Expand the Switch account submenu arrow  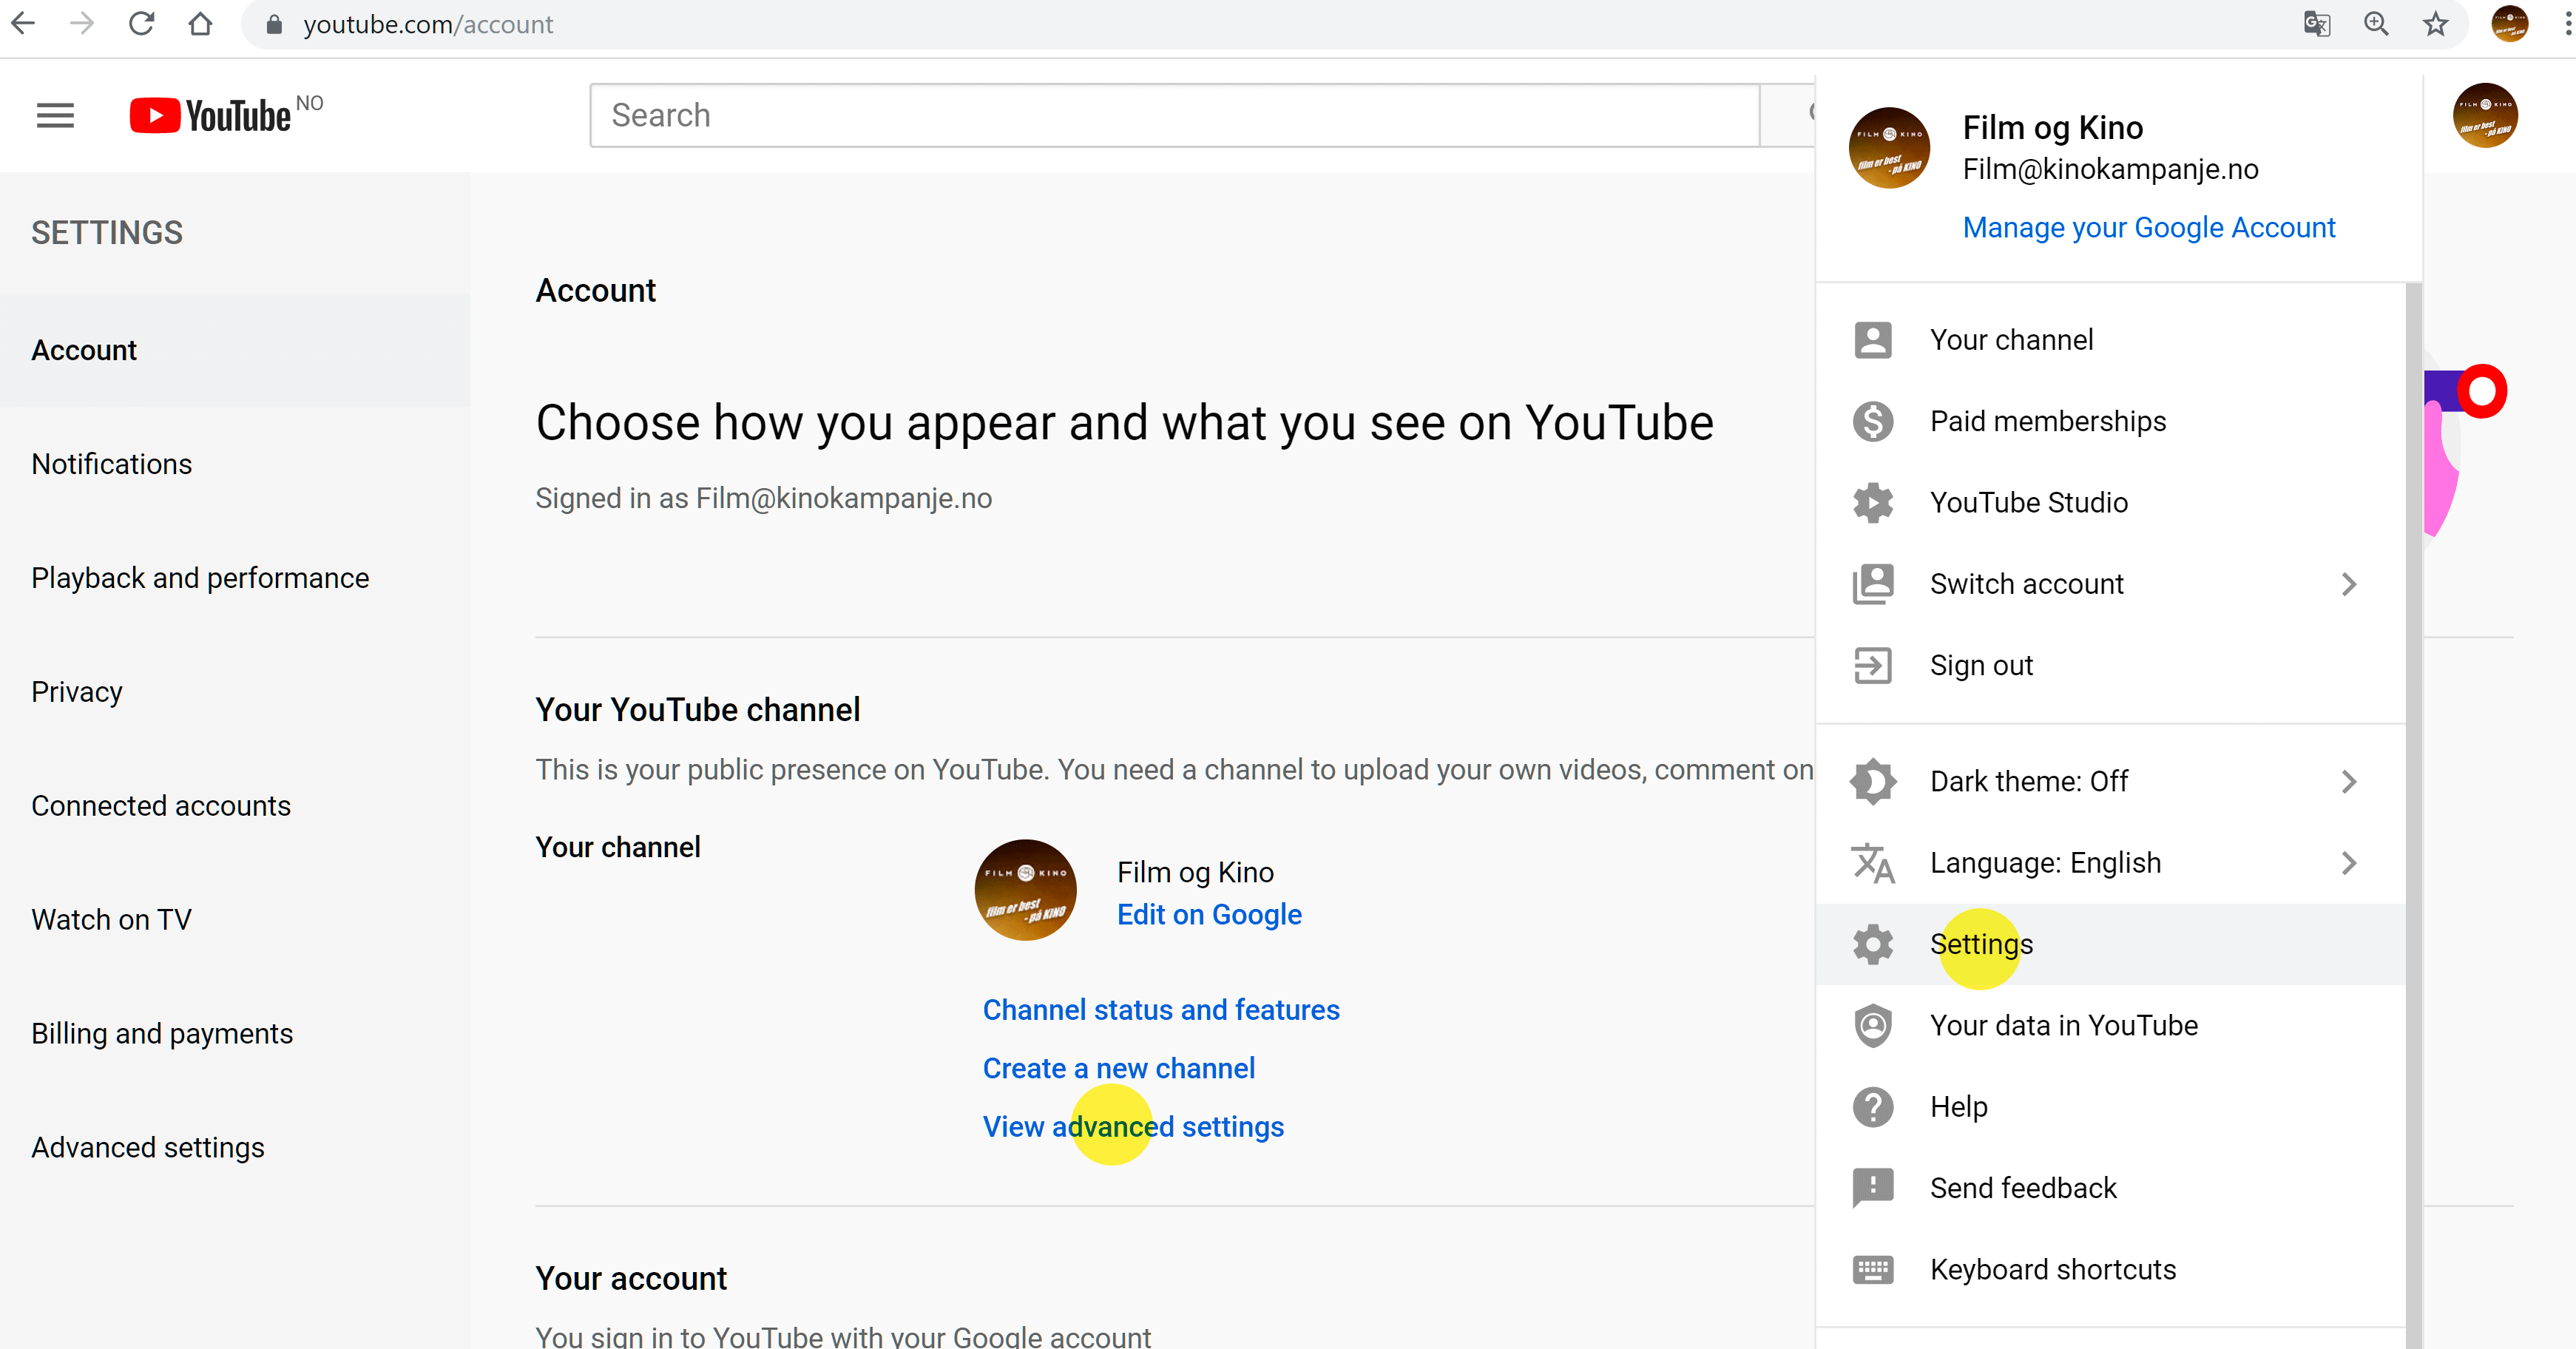click(x=2349, y=584)
